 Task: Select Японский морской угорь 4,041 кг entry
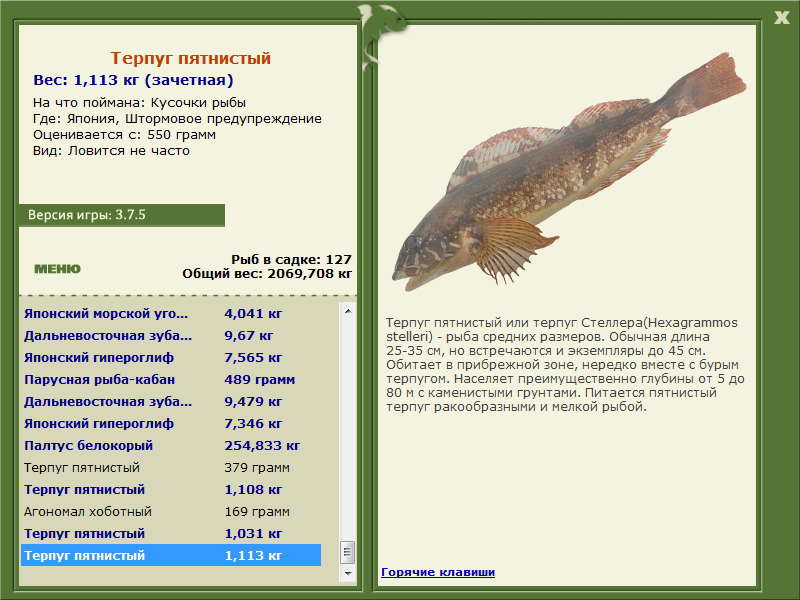coord(170,312)
